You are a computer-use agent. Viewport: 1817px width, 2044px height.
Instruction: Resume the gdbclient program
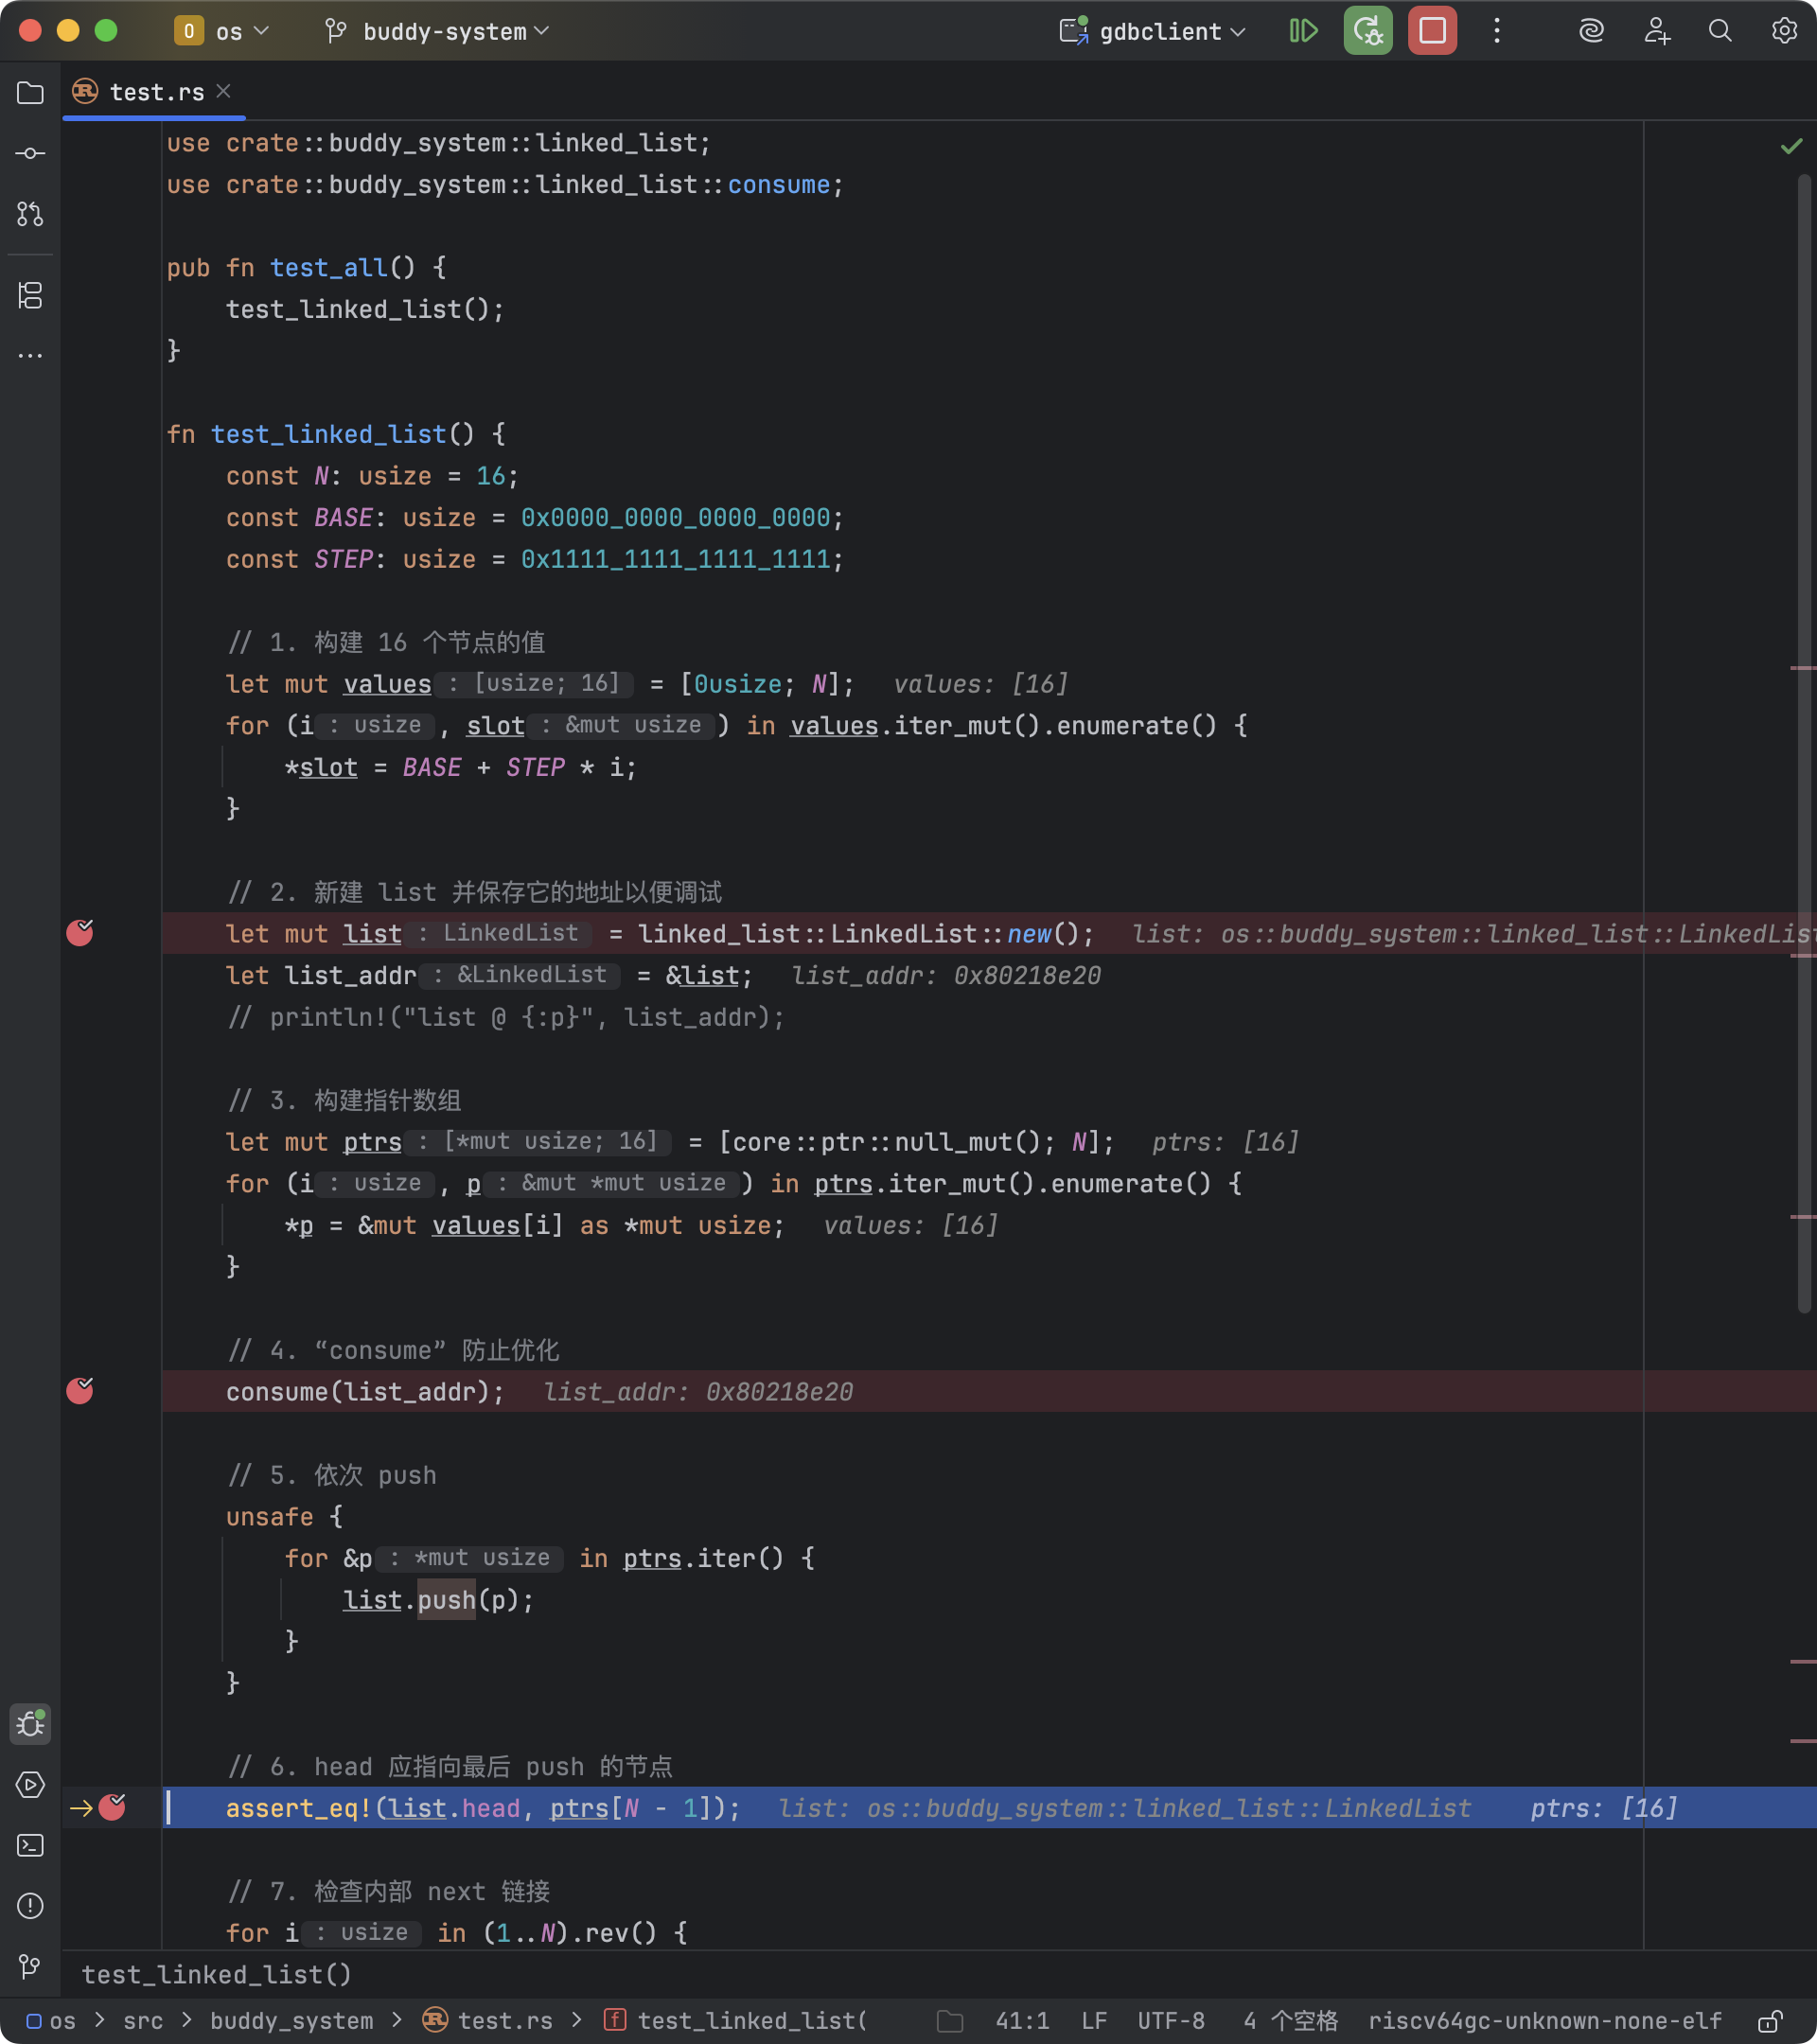pos(1303,31)
